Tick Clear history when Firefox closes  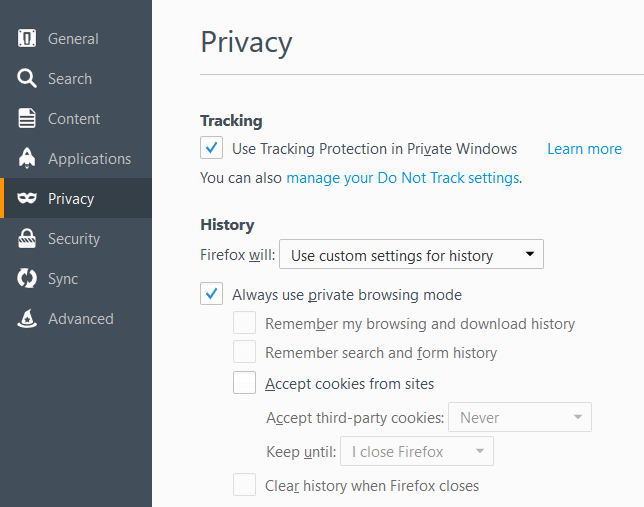tap(244, 484)
